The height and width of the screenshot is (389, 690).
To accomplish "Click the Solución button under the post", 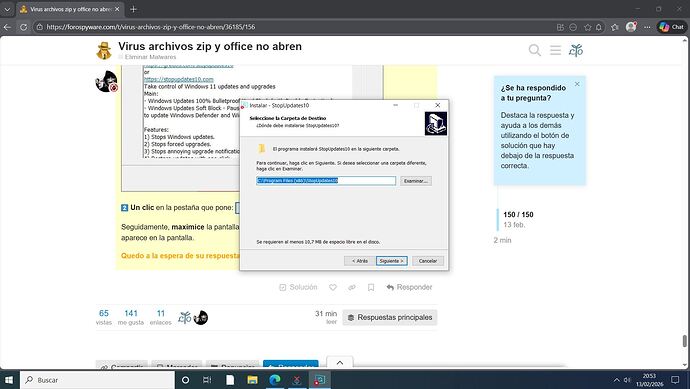I will 298,287.
